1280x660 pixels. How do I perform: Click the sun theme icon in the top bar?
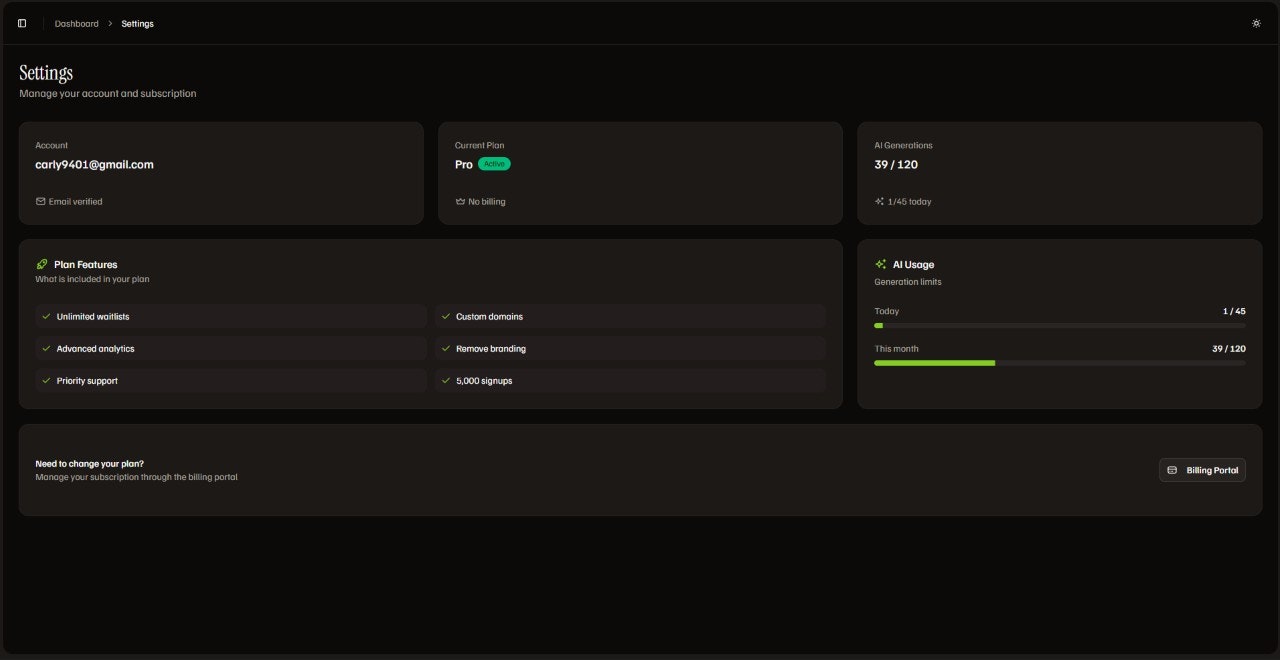(x=1256, y=22)
